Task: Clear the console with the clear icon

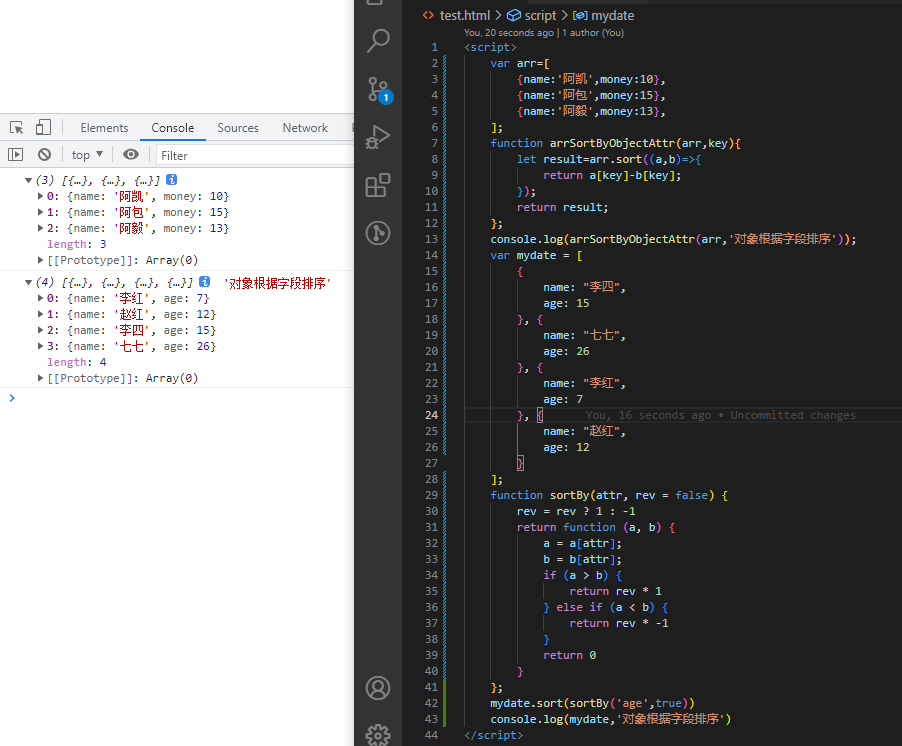Action: point(44,155)
